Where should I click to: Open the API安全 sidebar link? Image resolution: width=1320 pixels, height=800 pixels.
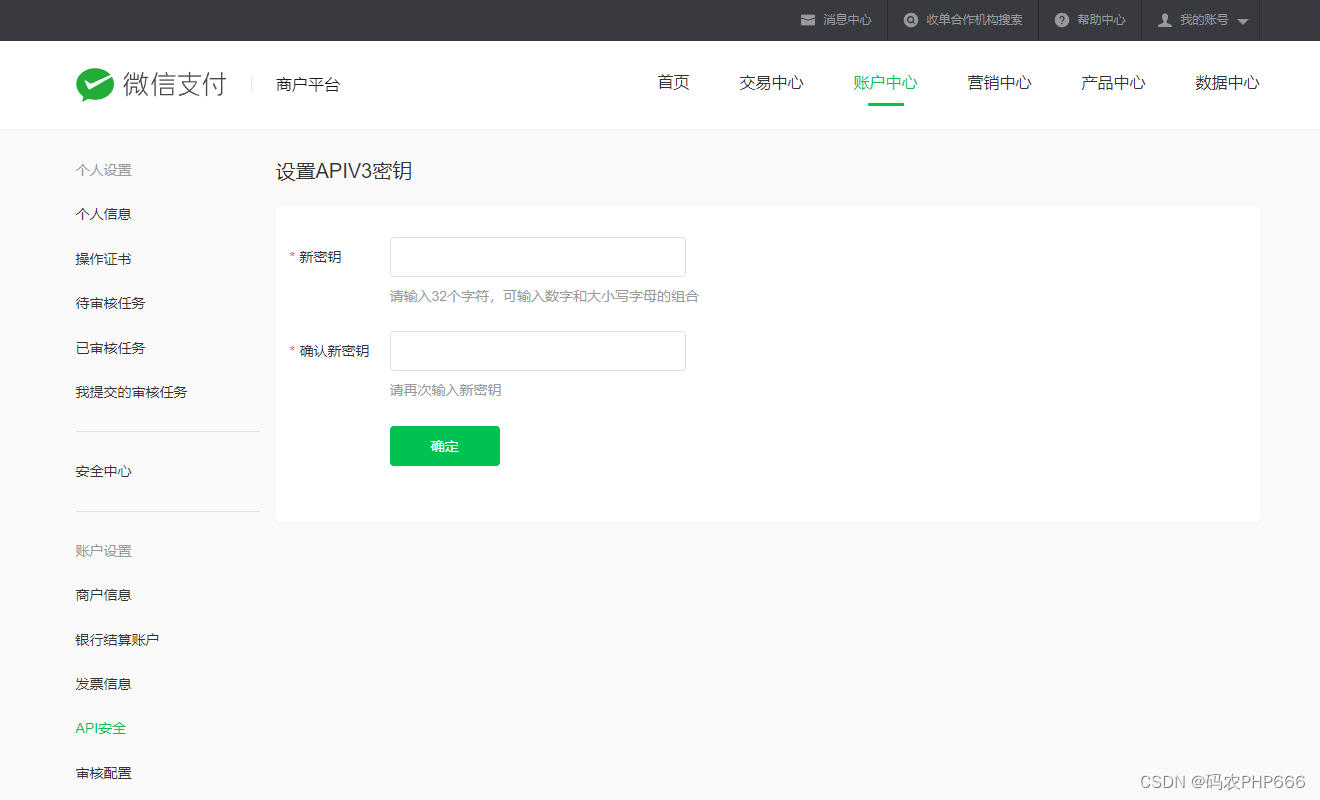pyautogui.click(x=100, y=728)
